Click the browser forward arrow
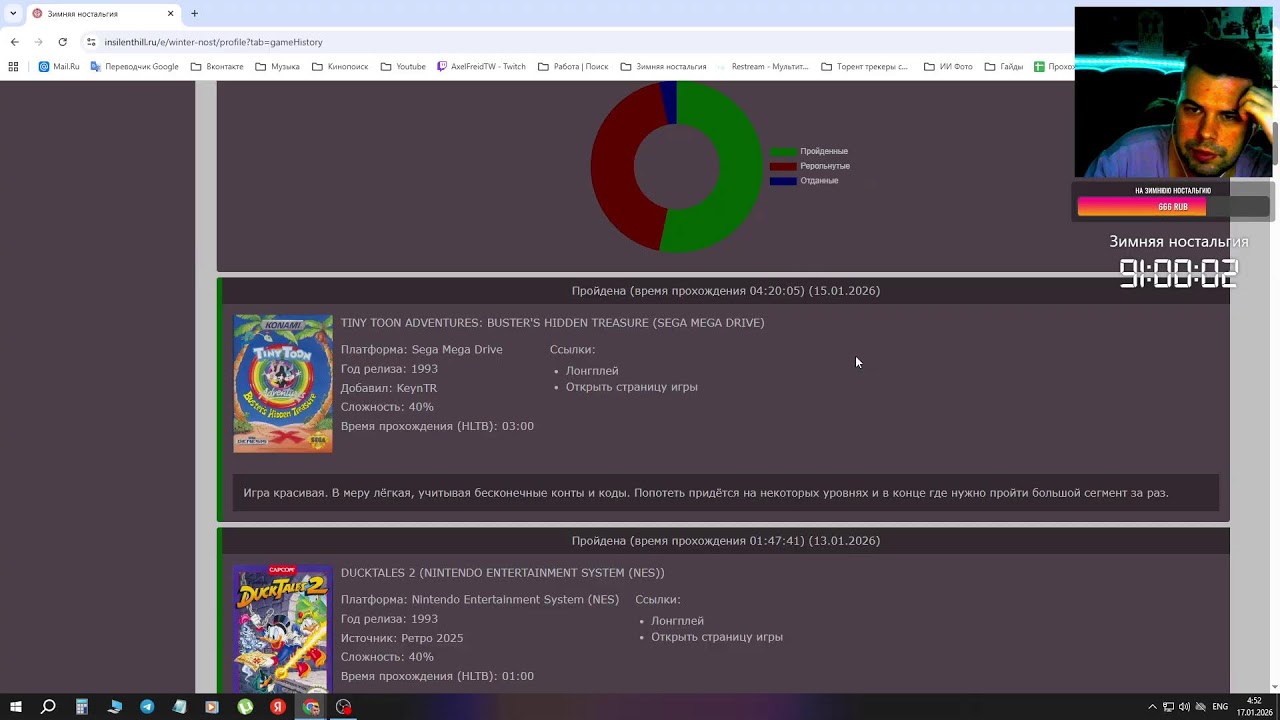Image resolution: width=1280 pixels, height=720 pixels. [x=38, y=42]
